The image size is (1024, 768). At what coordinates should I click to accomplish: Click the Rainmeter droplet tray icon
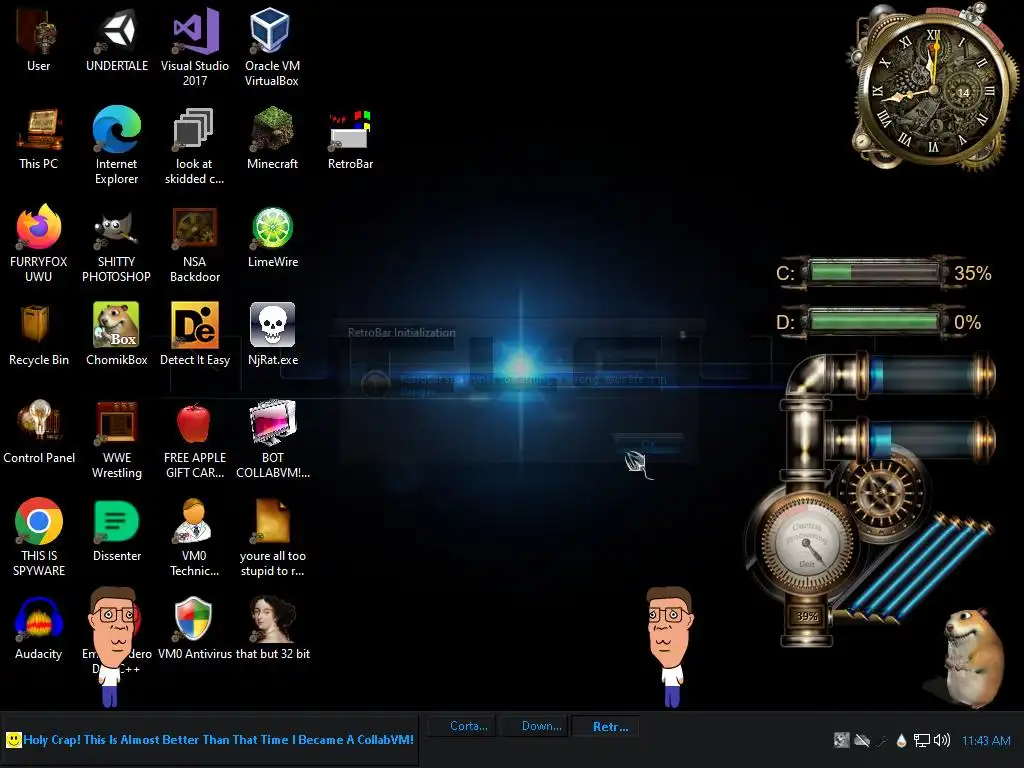pos(902,740)
